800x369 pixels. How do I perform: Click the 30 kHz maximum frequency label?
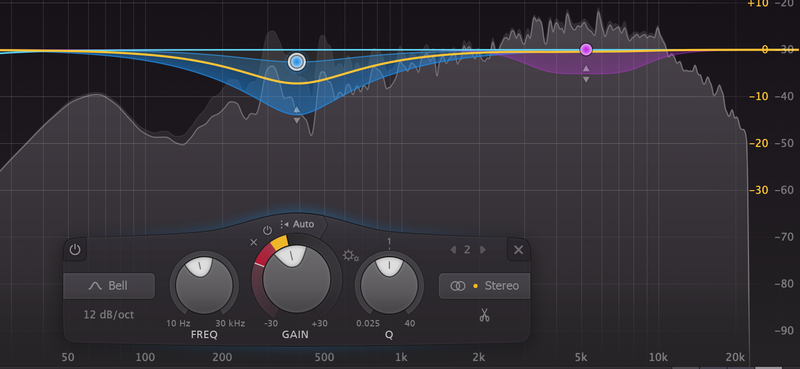(x=230, y=323)
